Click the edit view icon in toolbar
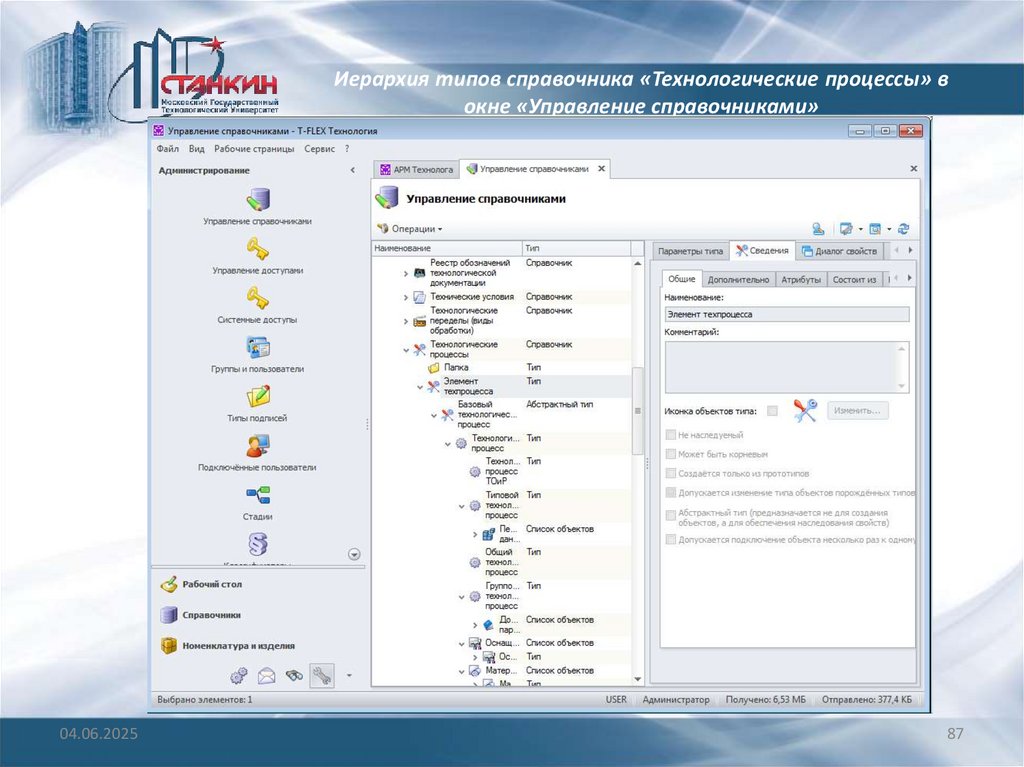Viewport: 1024px width, 767px height. tap(846, 229)
